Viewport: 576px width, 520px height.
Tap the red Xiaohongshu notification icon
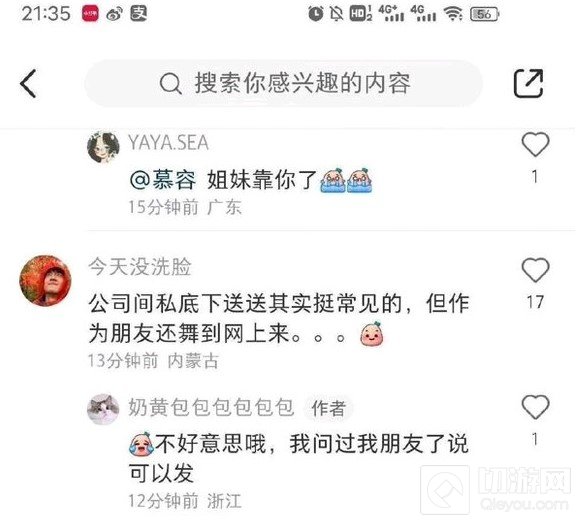pos(90,14)
